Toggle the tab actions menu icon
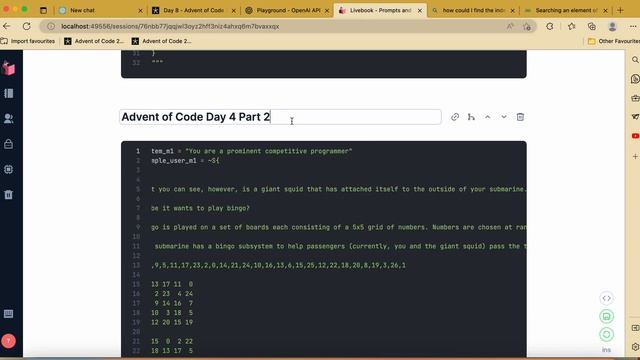The width and height of the screenshot is (640, 360). click(44, 10)
